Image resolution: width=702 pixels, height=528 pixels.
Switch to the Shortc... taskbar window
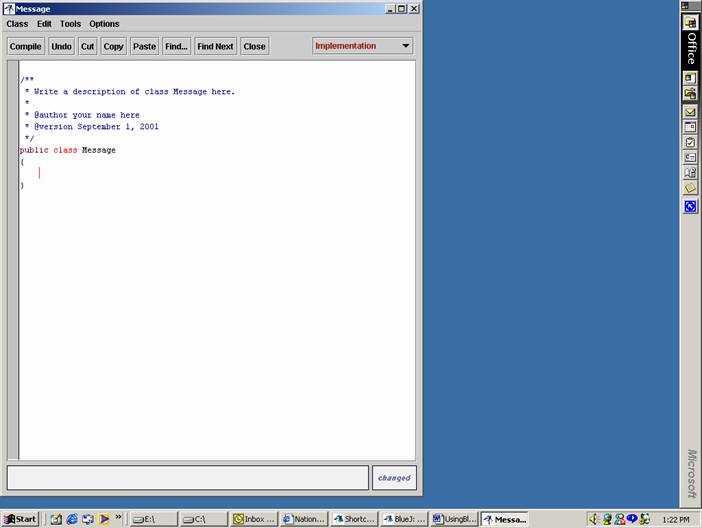[354, 519]
